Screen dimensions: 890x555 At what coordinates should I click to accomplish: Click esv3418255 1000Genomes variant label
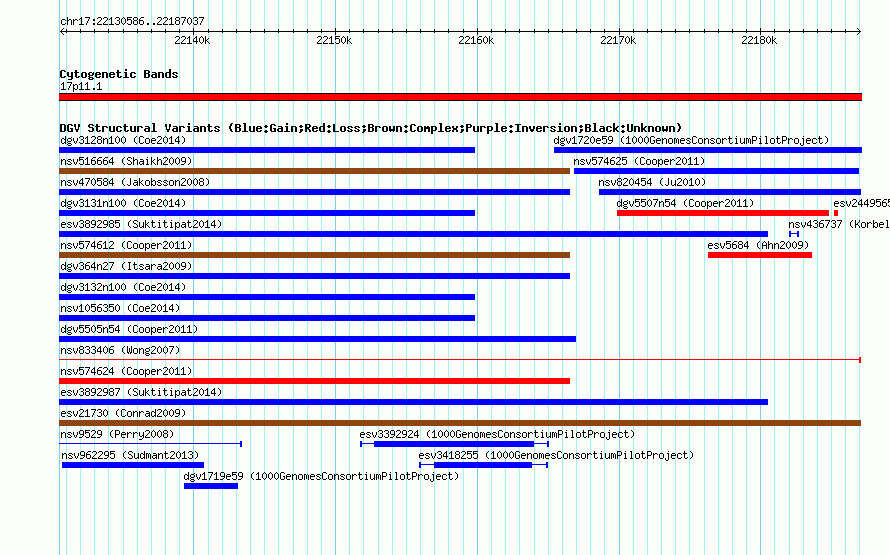point(556,455)
